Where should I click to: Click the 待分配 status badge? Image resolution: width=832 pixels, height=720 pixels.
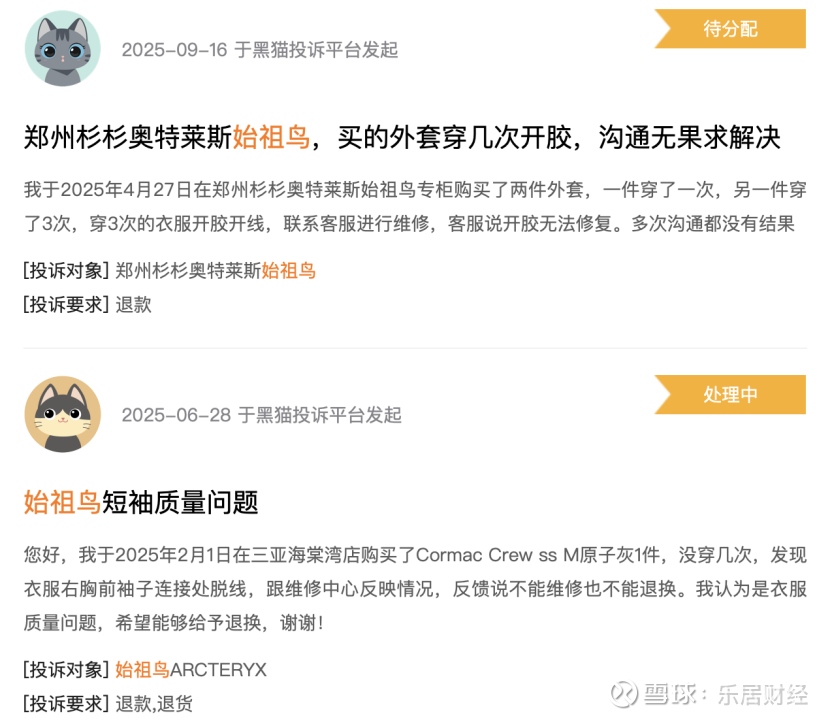point(730,29)
